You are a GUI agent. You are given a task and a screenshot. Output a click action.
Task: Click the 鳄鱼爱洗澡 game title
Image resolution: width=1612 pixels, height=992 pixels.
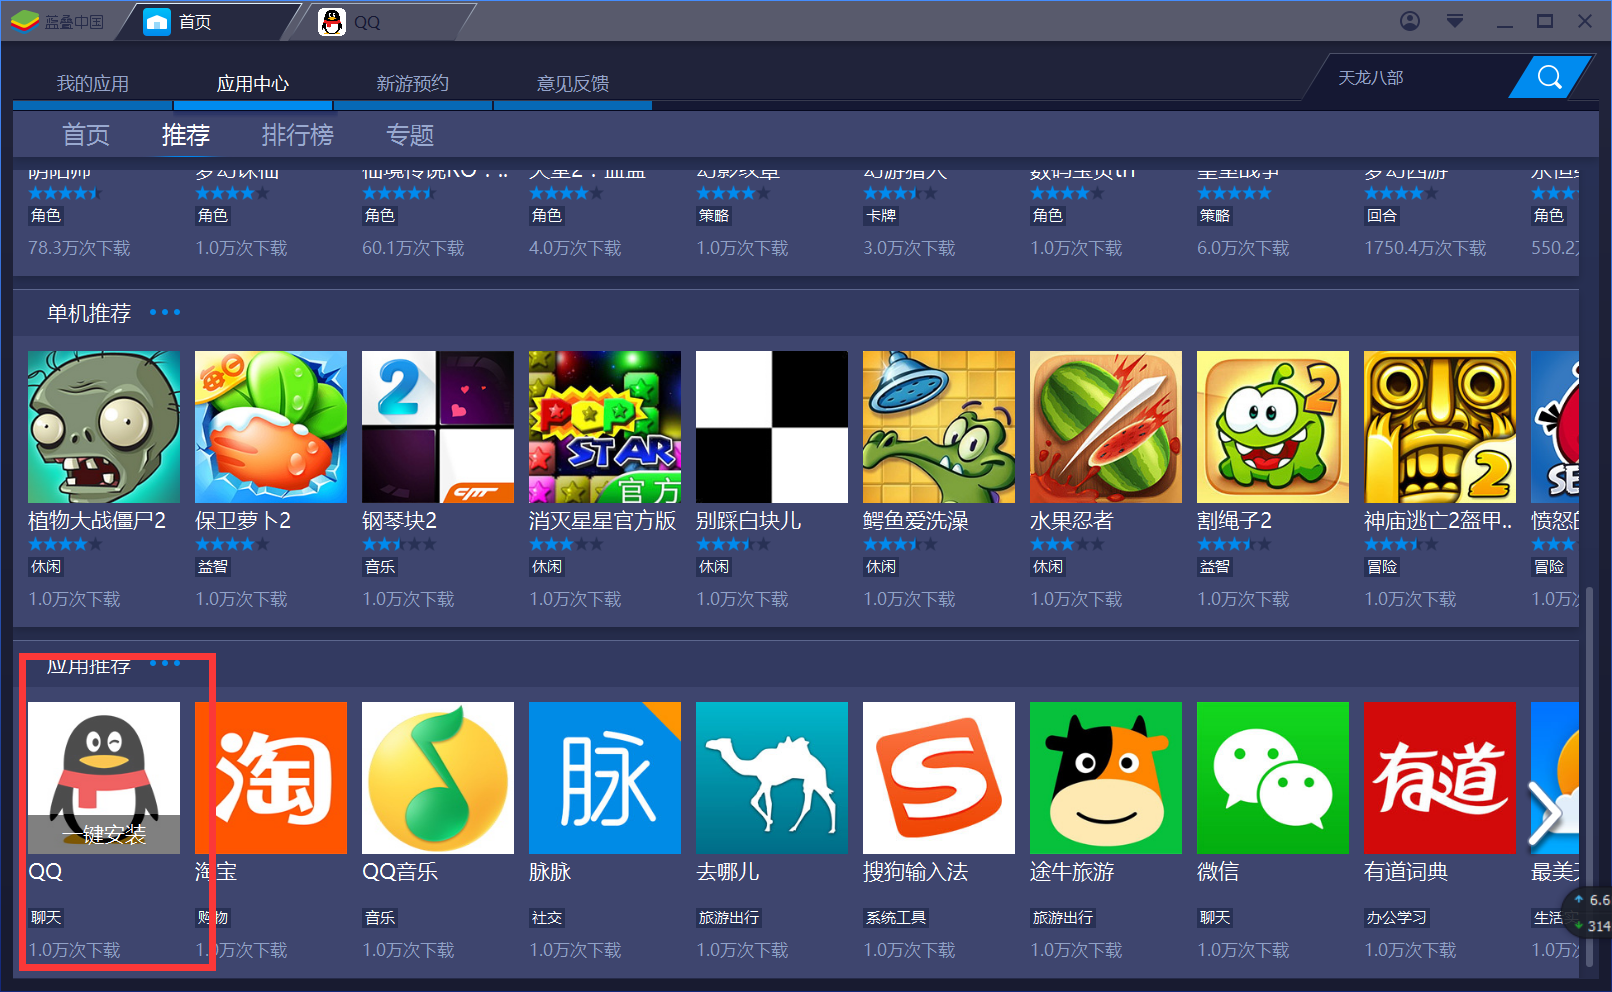915,521
